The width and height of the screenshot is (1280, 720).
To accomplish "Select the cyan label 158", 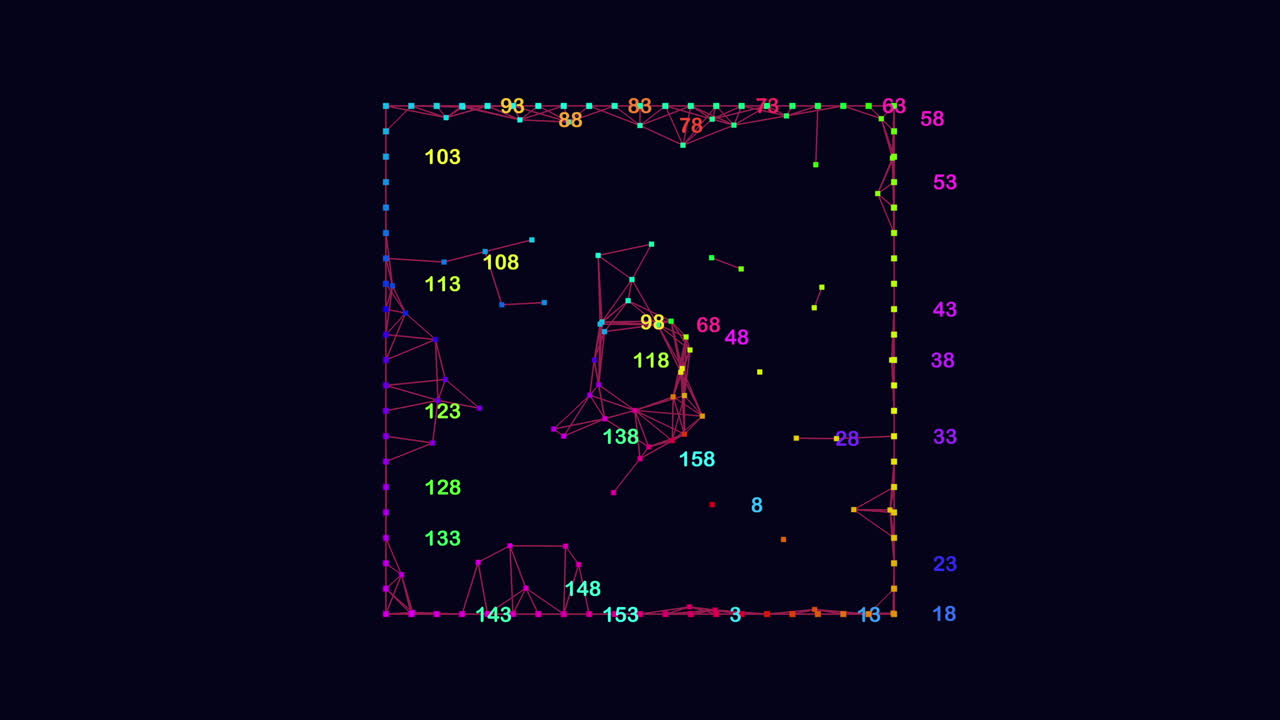I will (x=697, y=460).
